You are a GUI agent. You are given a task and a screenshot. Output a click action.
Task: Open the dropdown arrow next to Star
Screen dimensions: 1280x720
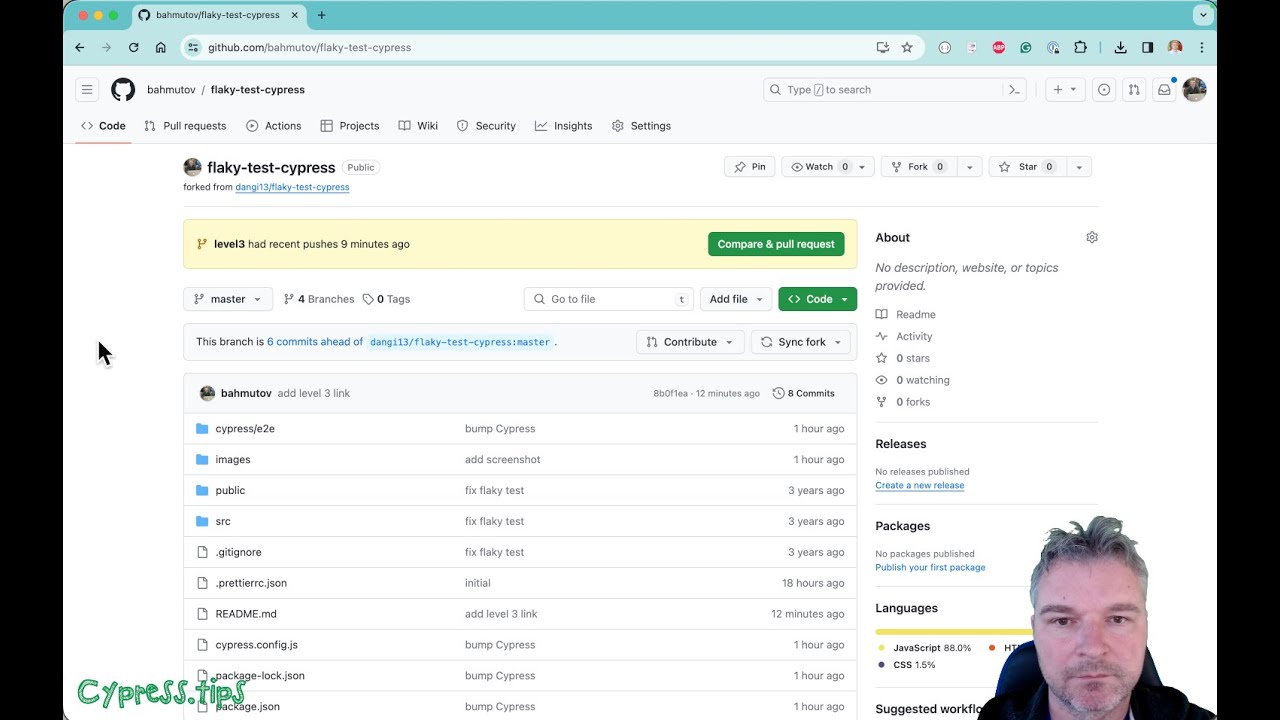(x=1079, y=167)
